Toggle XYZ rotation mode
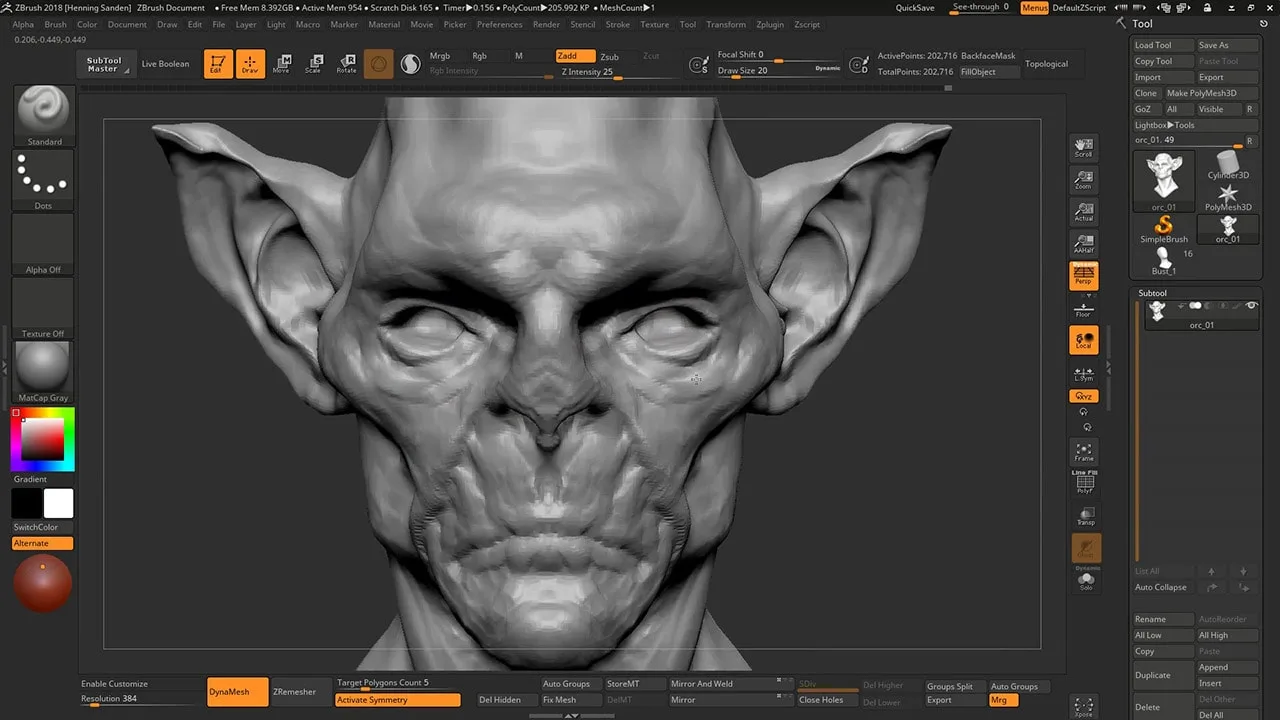The width and height of the screenshot is (1280, 720). click(x=1084, y=396)
